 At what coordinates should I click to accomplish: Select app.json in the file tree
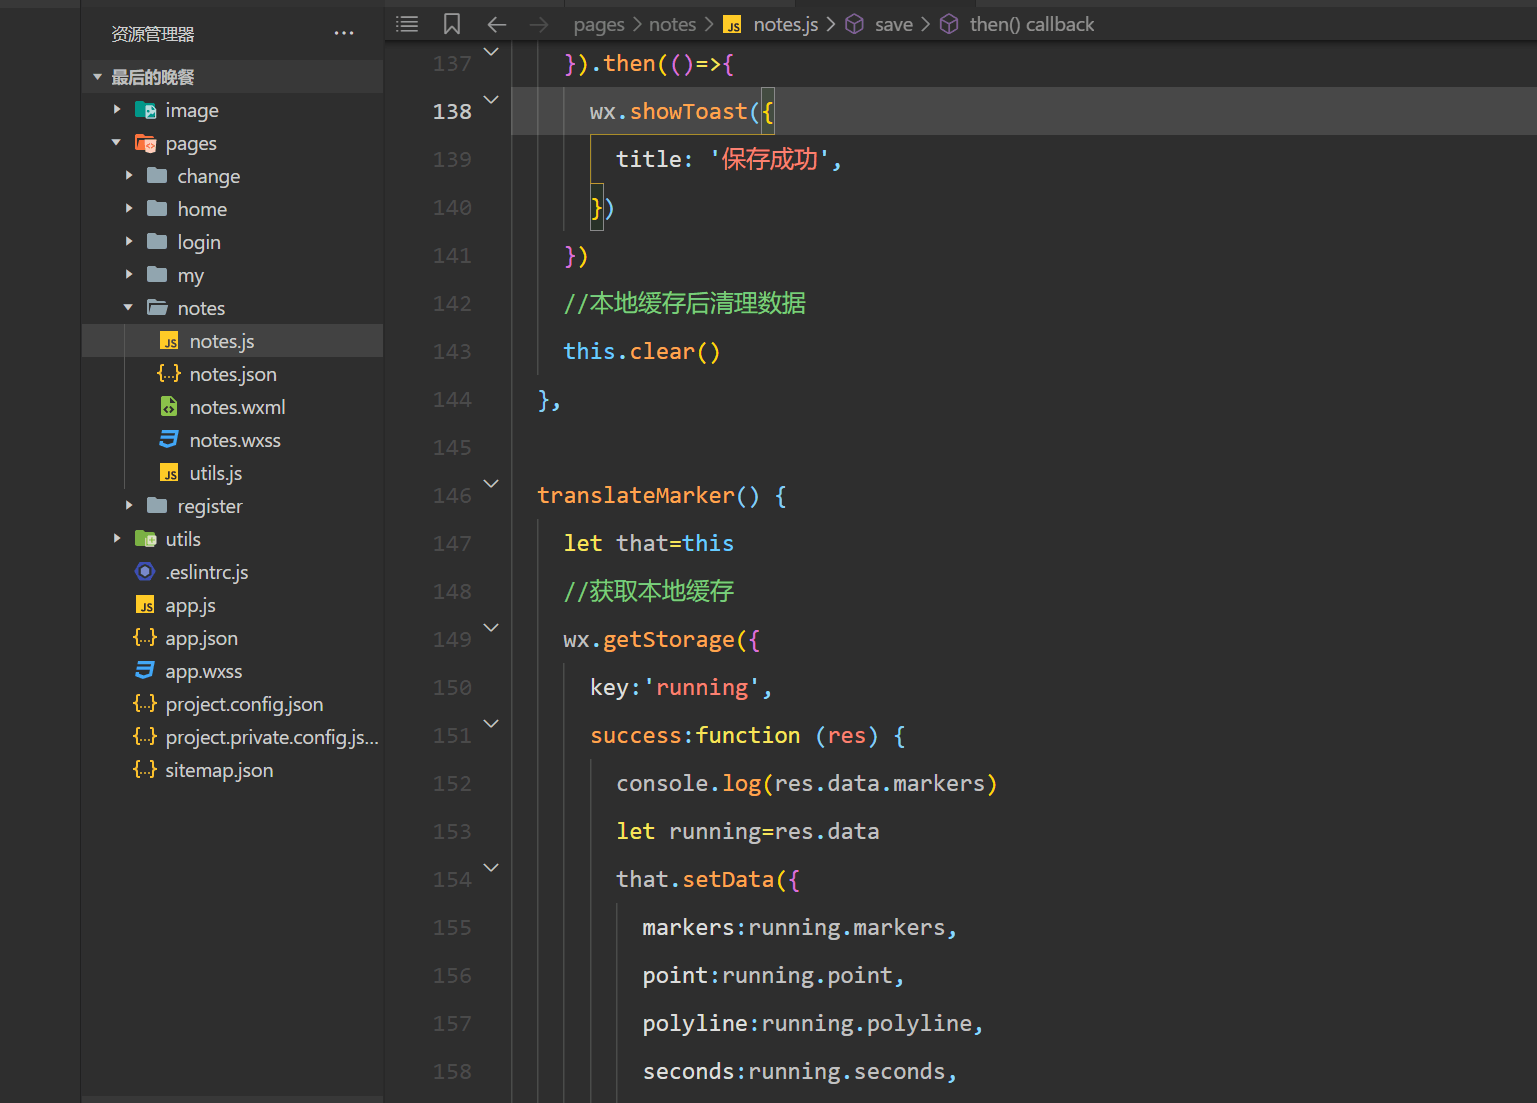coord(201,638)
